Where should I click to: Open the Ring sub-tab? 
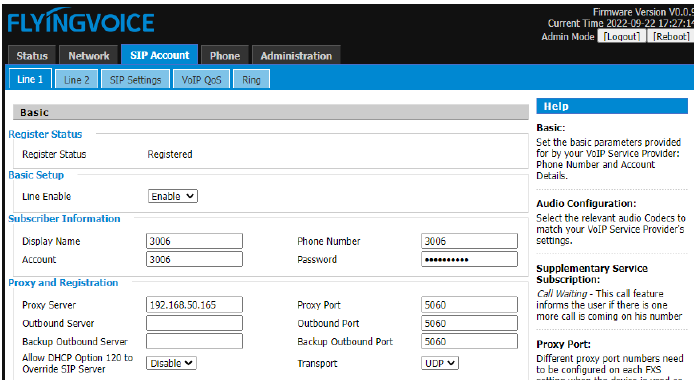click(x=251, y=80)
